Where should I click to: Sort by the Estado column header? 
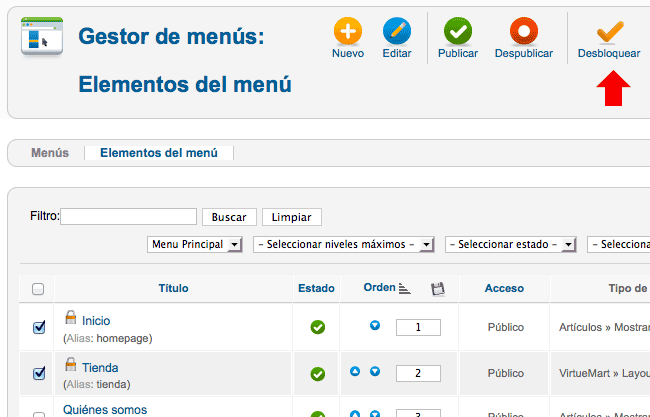(x=316, y=289)
